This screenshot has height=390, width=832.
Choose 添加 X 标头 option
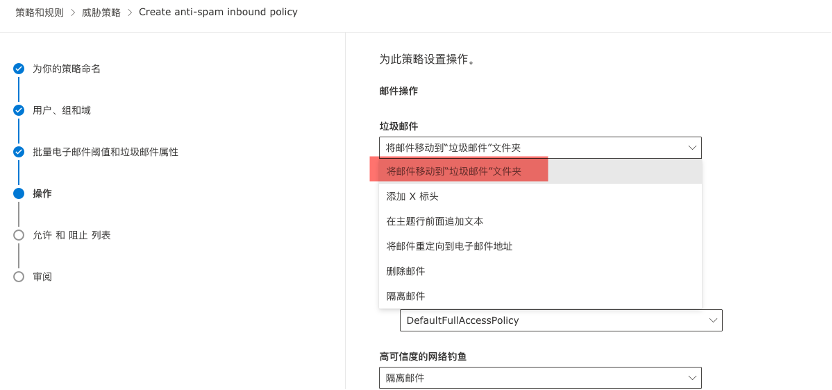pyautogui.click(x=540, y=196)
